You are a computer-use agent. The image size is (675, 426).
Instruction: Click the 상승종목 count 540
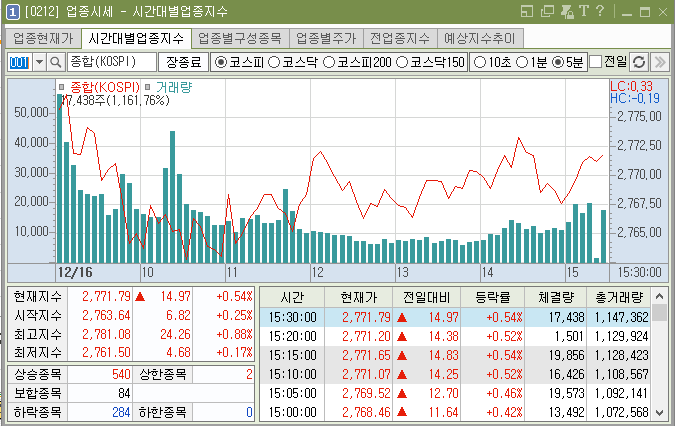pos(121,374)
